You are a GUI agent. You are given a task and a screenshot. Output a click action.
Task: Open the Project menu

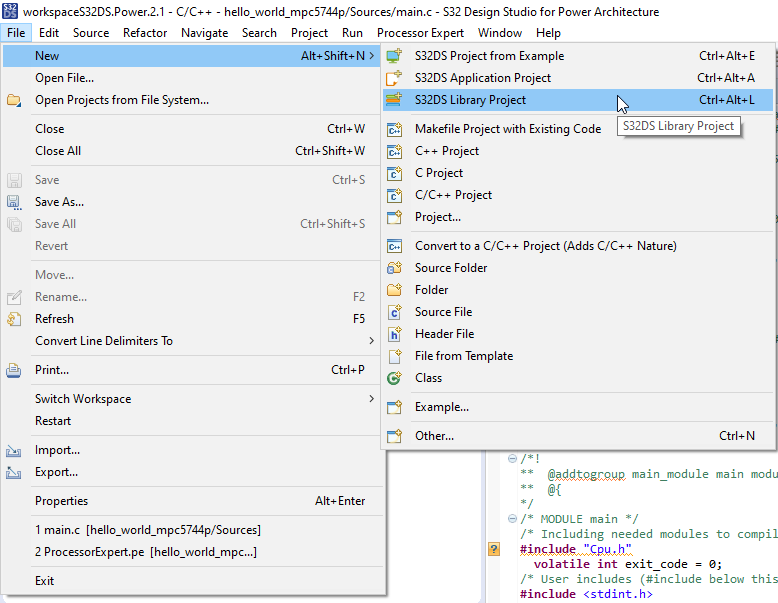(309, 33)
